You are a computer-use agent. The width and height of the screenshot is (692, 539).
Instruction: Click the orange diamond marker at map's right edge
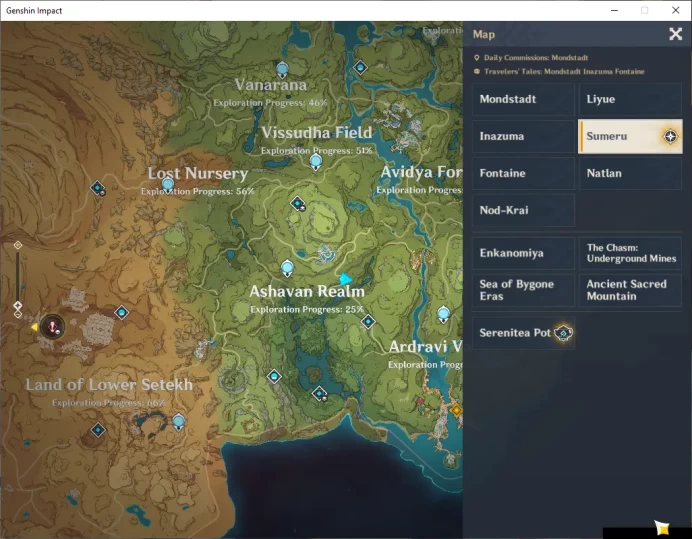pos(456,411)
